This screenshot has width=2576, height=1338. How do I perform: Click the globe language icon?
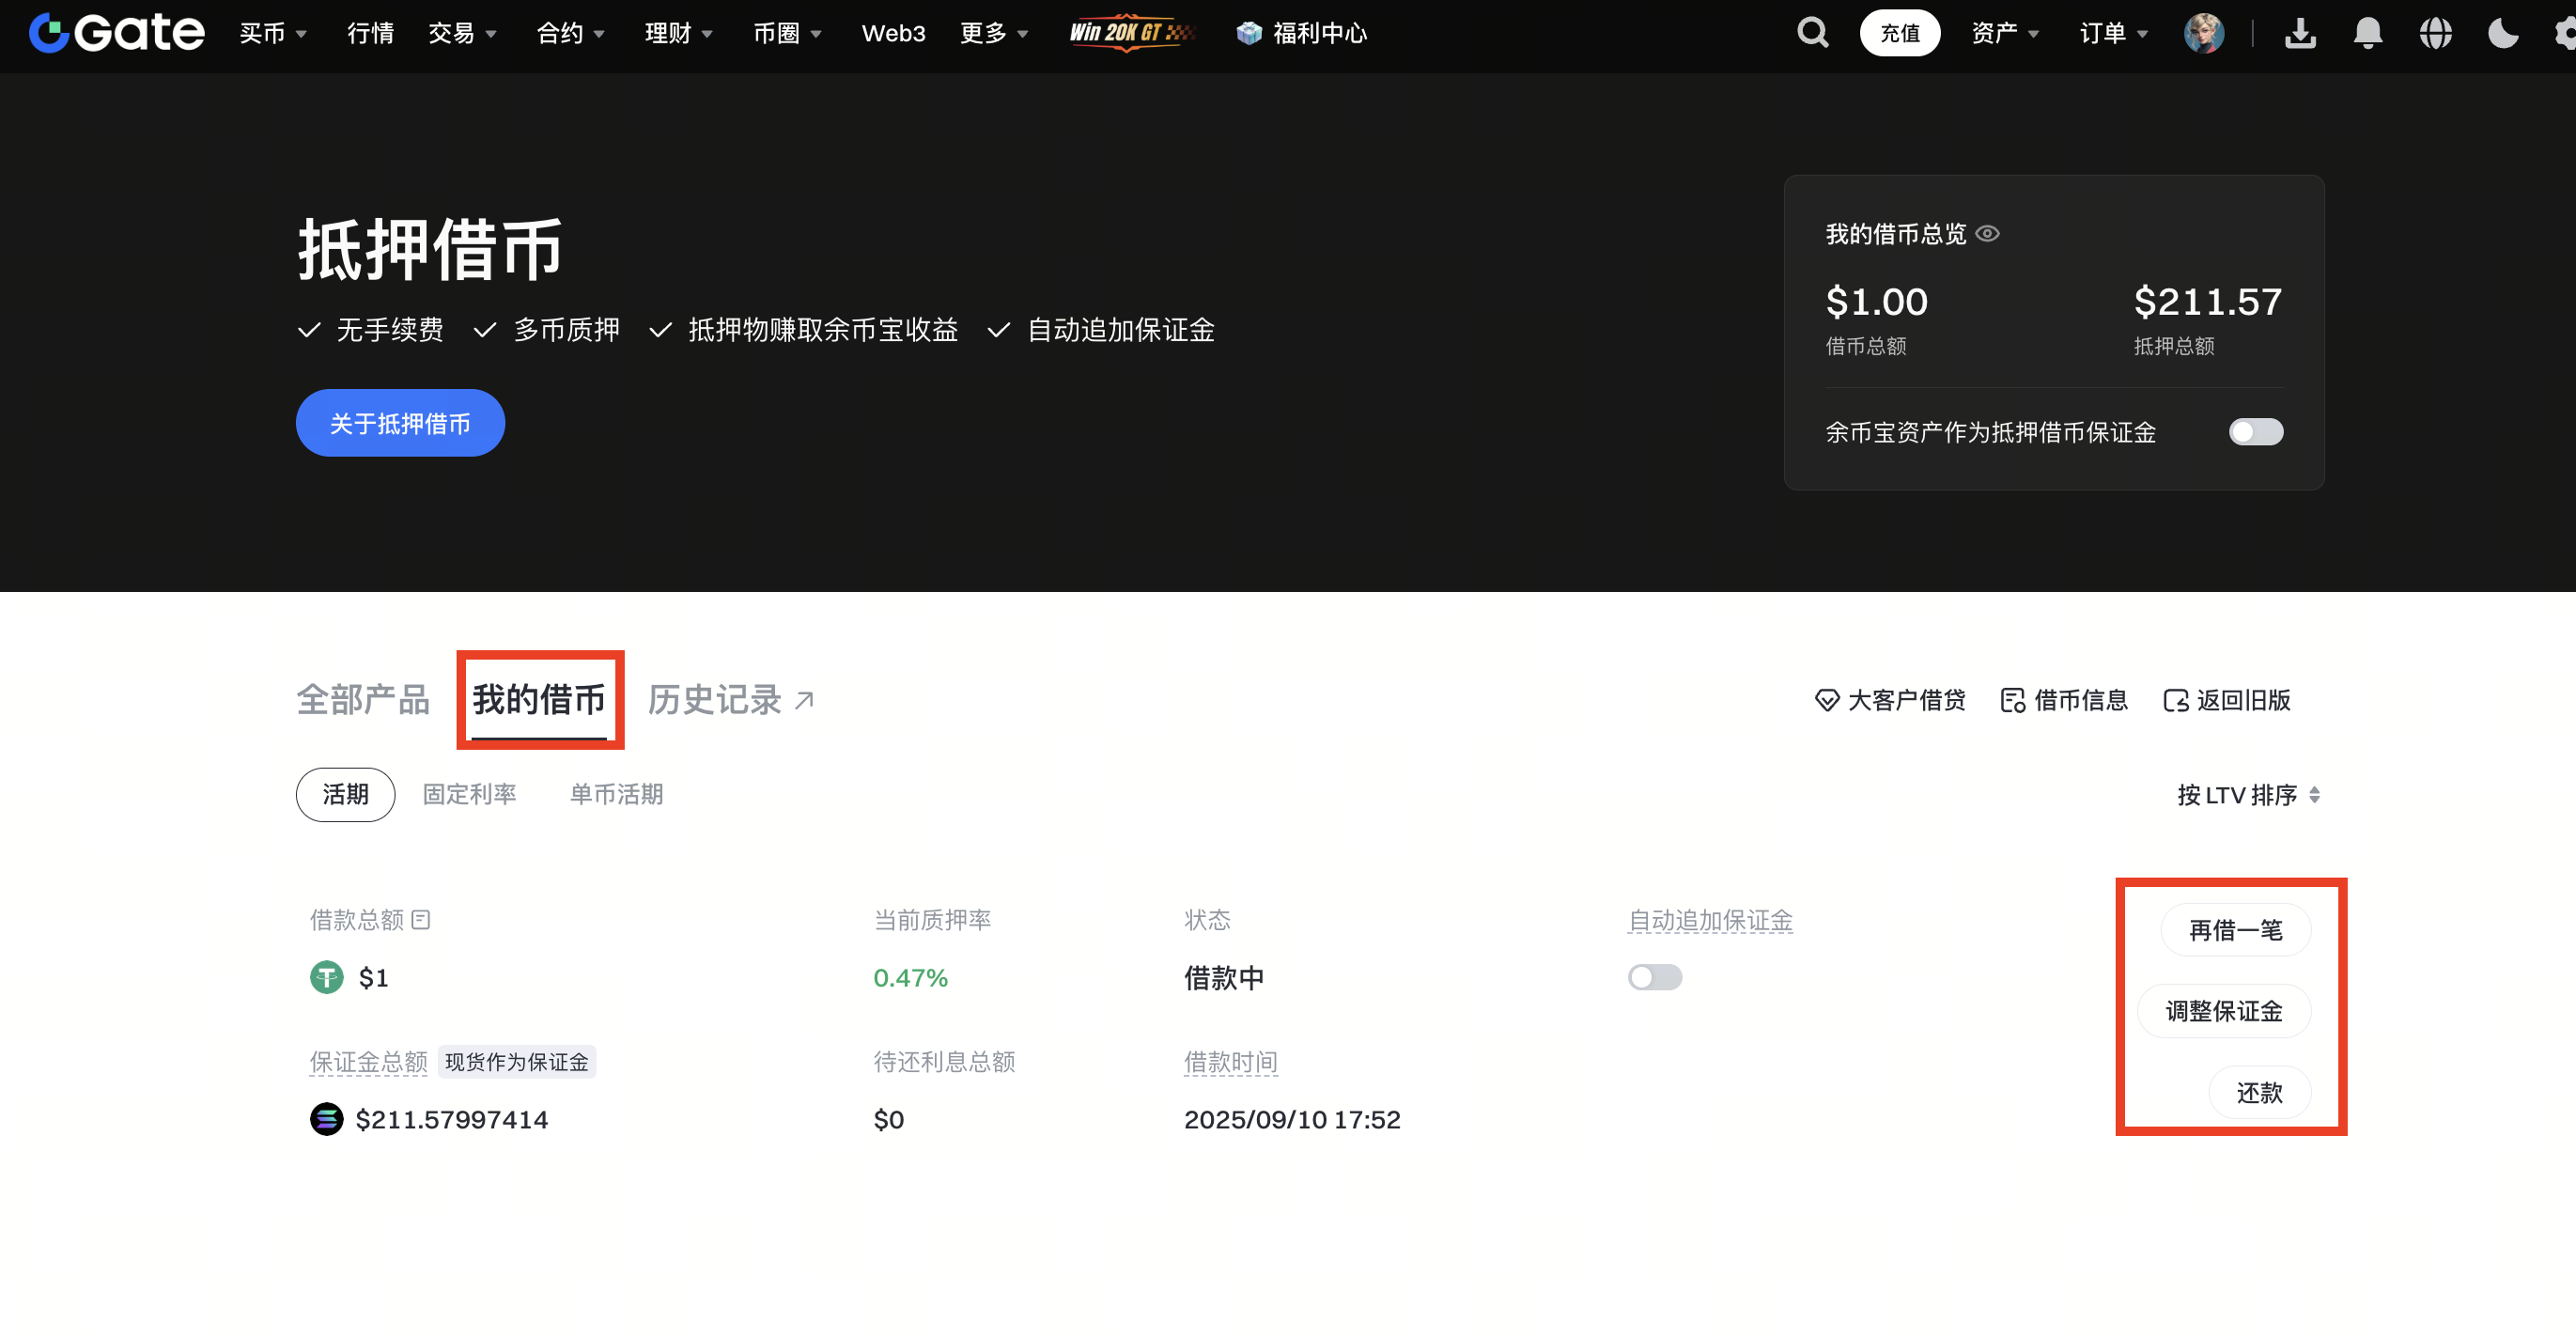click(x=2435, y=33)
